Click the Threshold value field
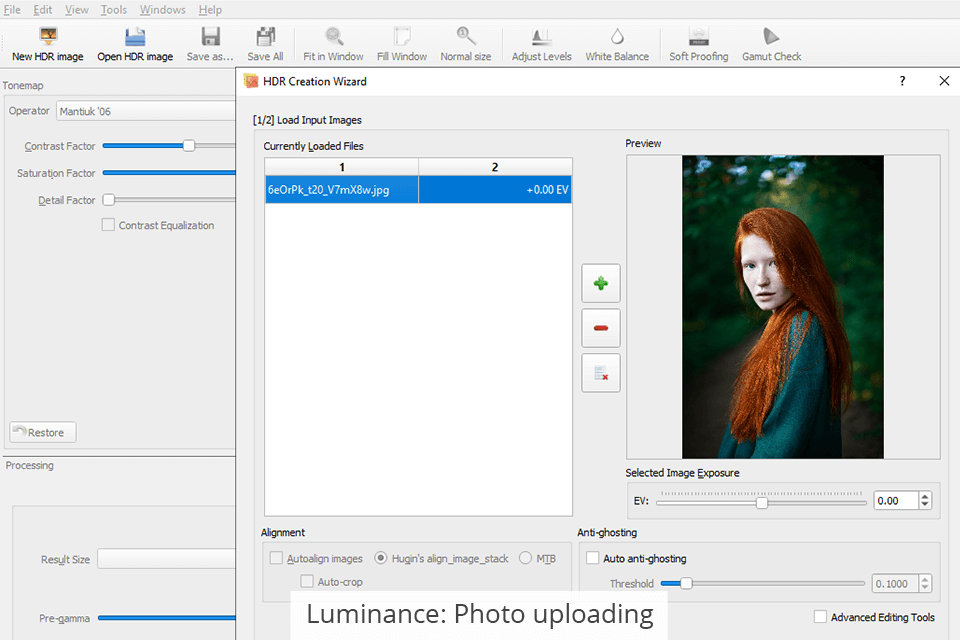This screenshot has height=640, width=960. (x=896, y=584)
